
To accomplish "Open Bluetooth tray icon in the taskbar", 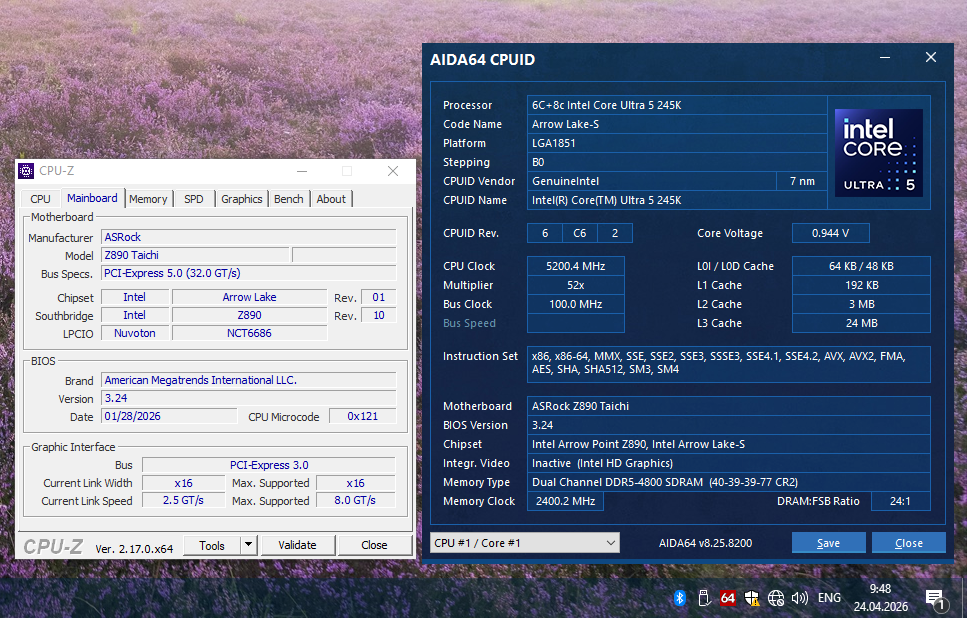I will pyautogui.click(x=679, y=597).
